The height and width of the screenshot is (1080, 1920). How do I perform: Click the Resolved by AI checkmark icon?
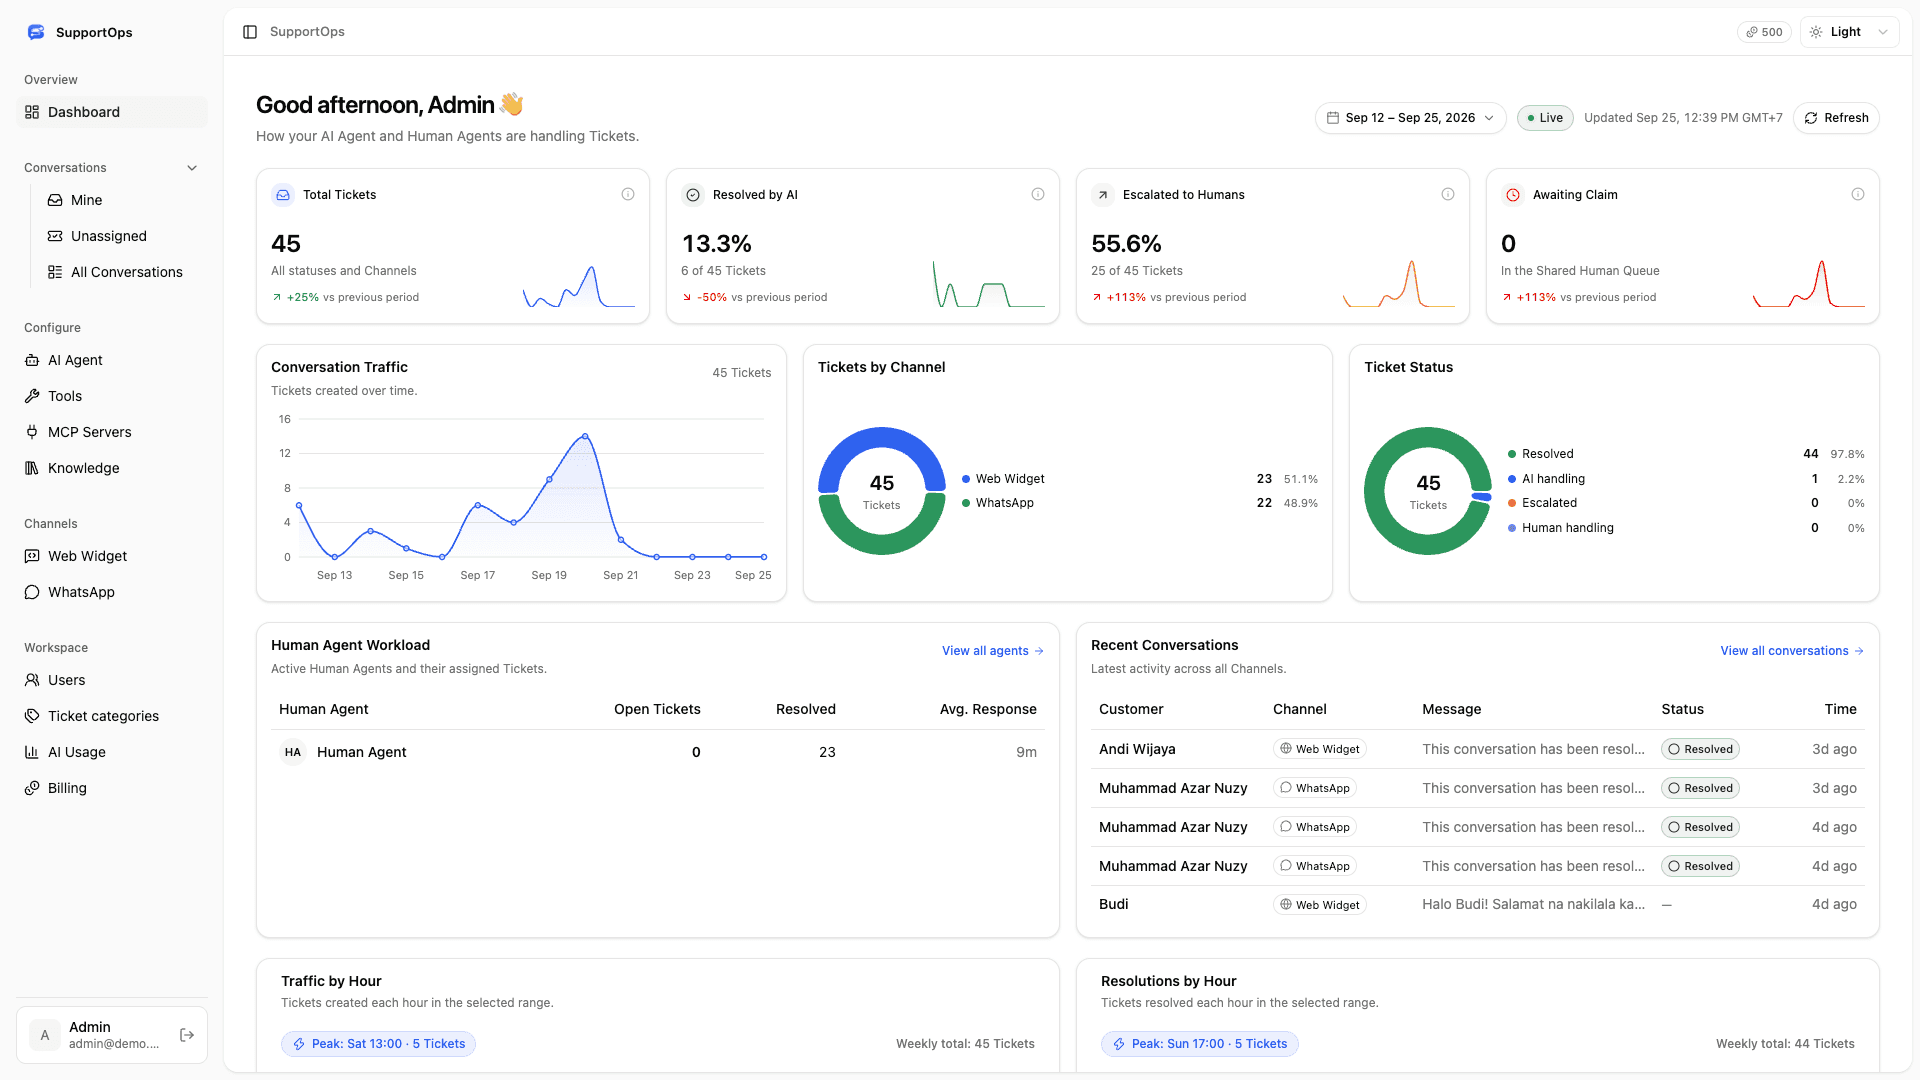693,195
